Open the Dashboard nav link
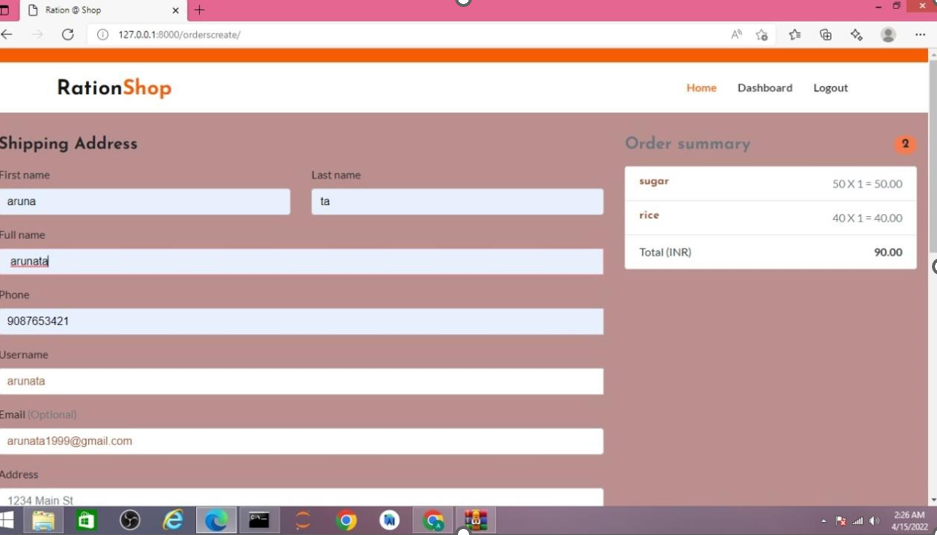The width and height of the screenshot is (937, 535). click(x=764, y=88)
